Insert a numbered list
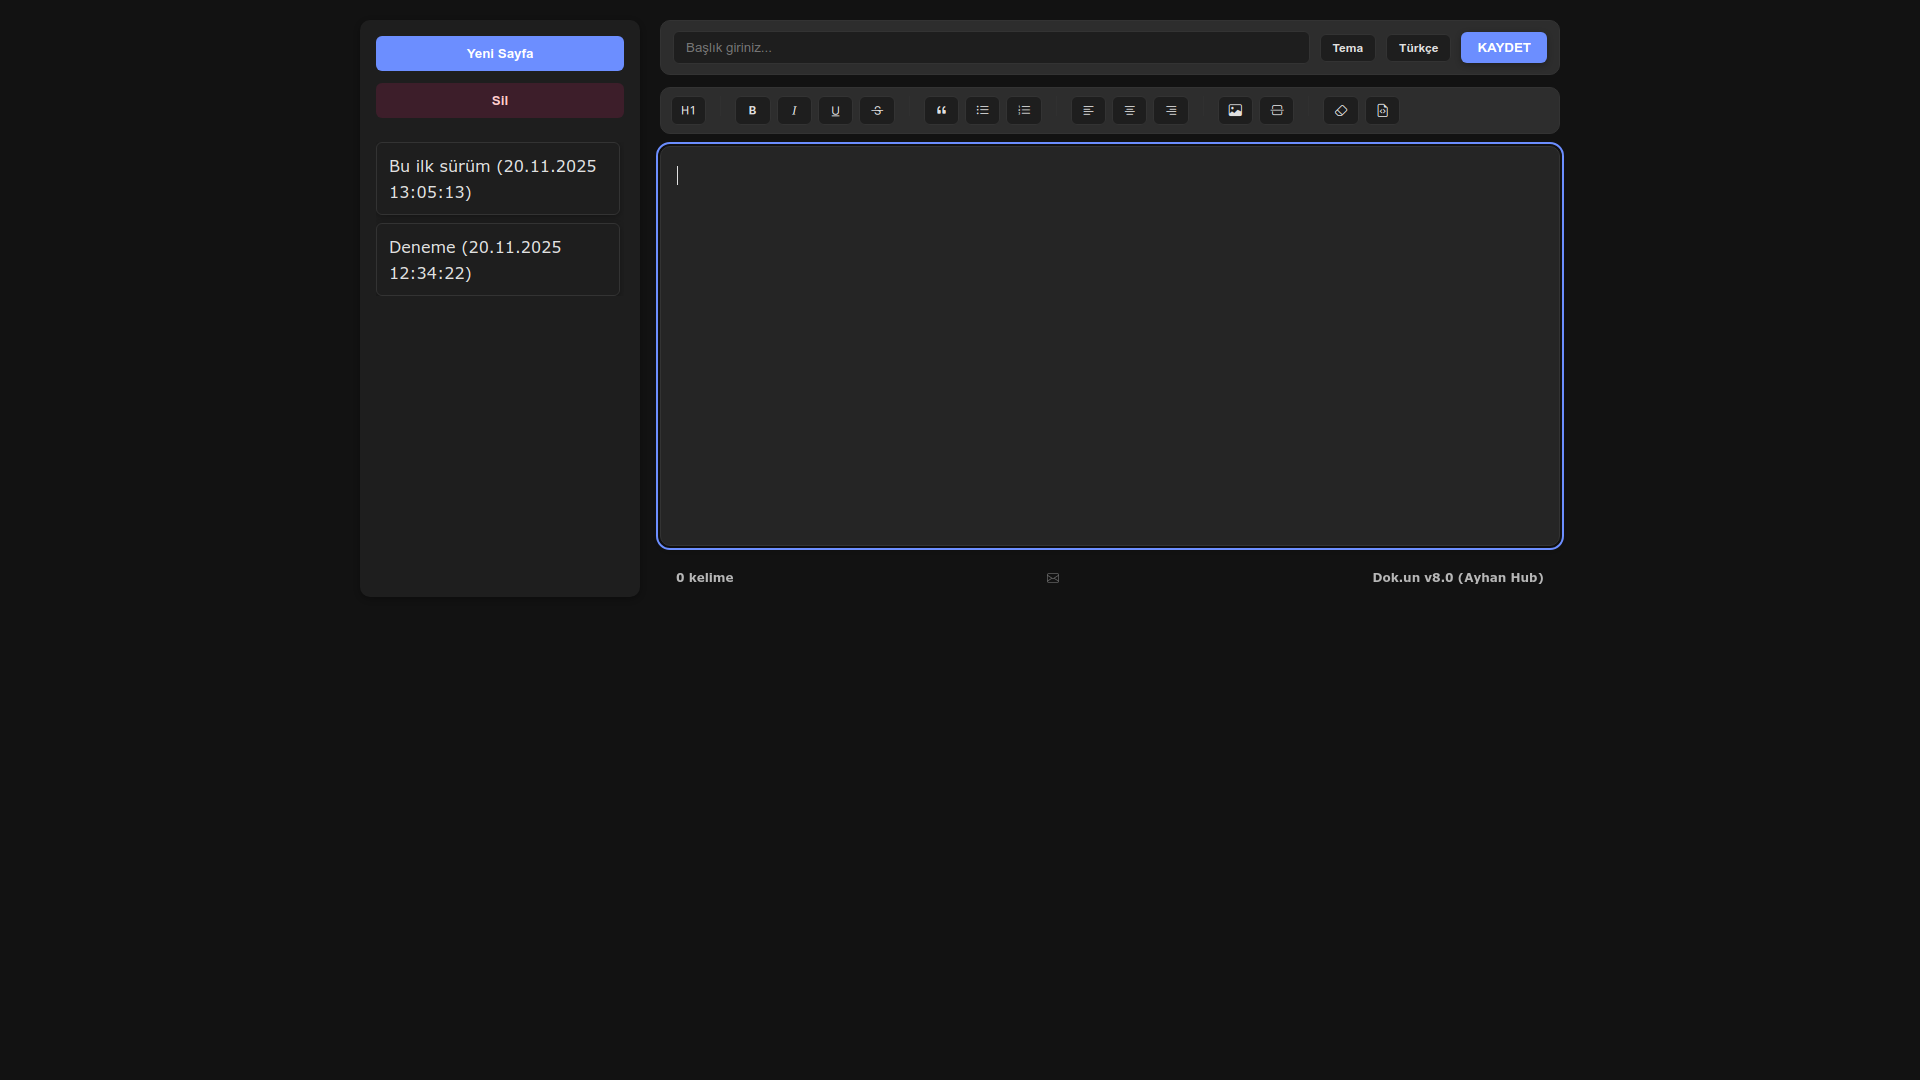Screen dimensions: 1920x1080 1024,111
